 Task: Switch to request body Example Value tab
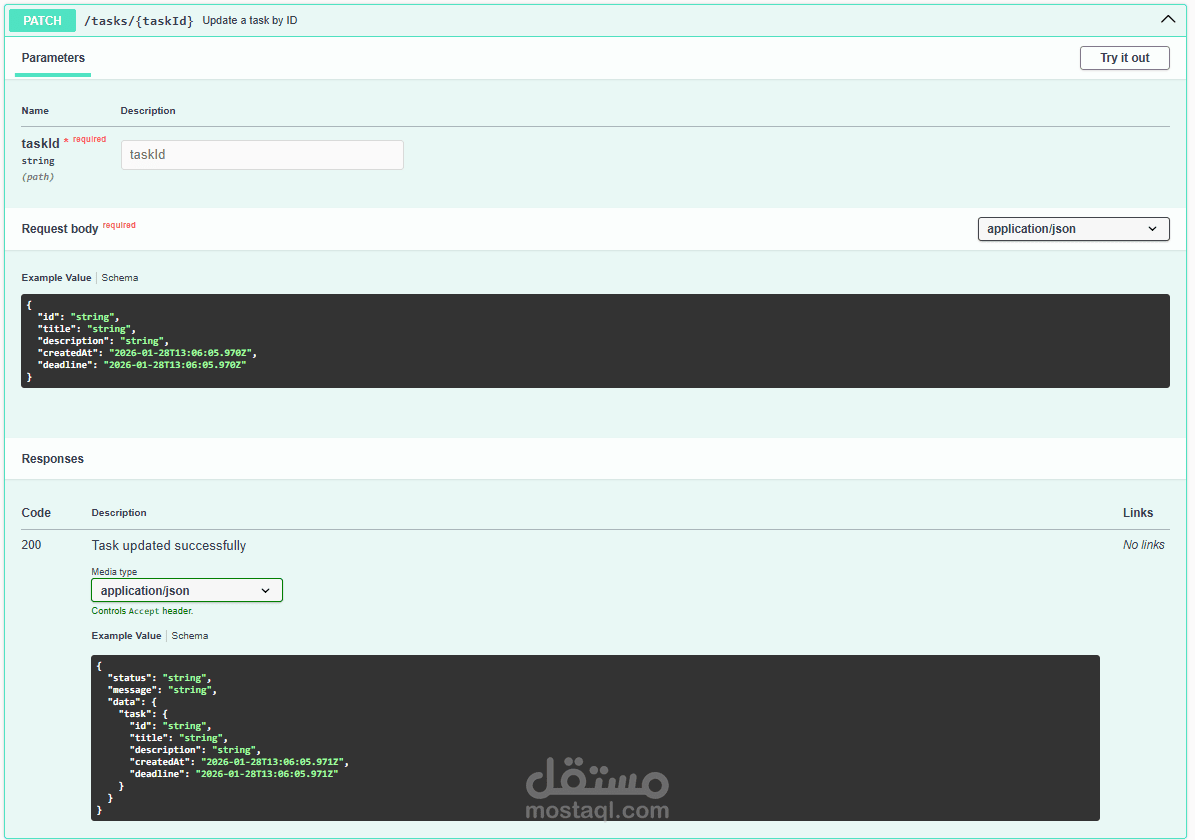click(56, 277)
